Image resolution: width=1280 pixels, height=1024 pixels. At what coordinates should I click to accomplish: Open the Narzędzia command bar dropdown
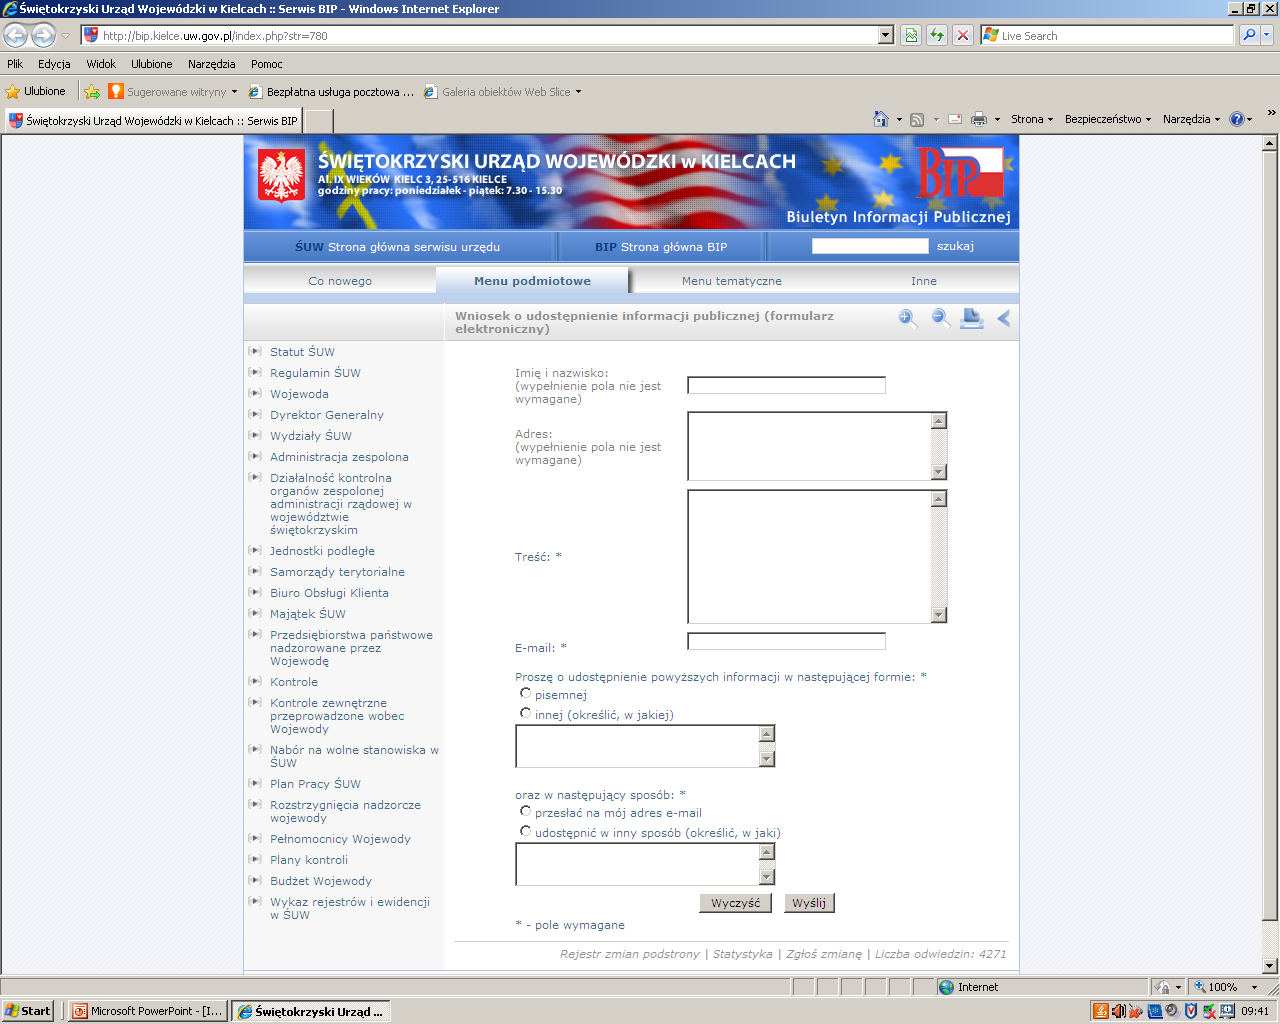(1192, 119)
